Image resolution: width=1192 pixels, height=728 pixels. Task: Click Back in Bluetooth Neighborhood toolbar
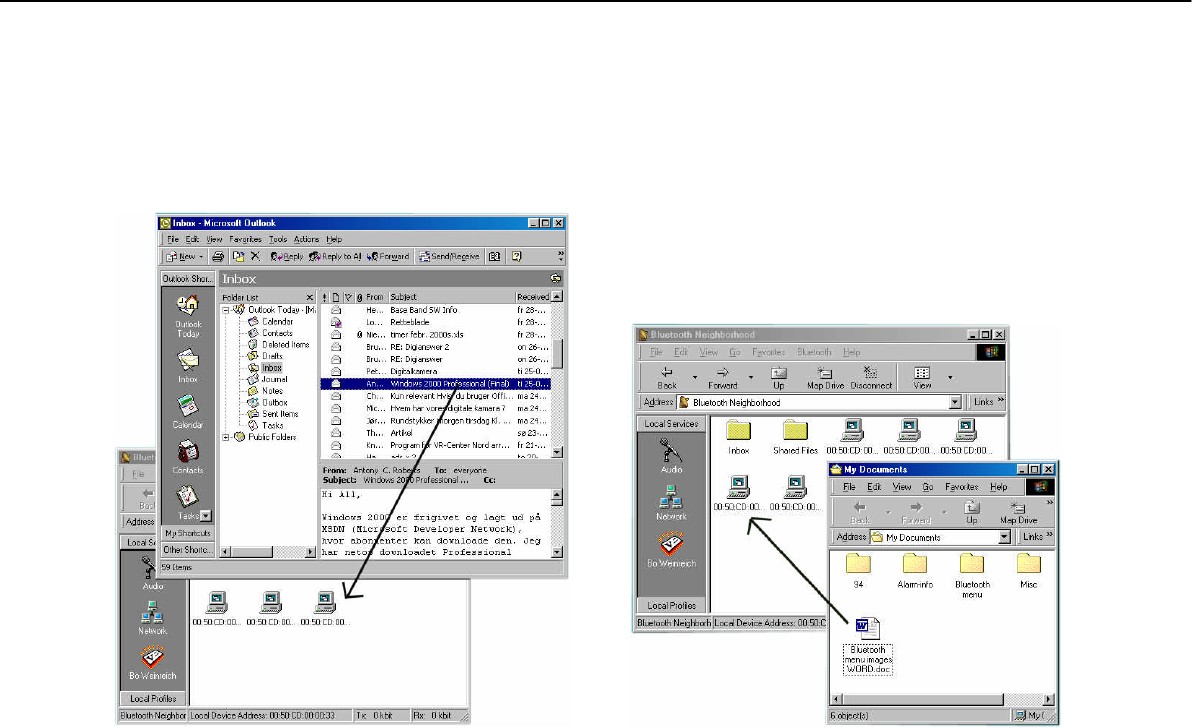tap(667, 378)
